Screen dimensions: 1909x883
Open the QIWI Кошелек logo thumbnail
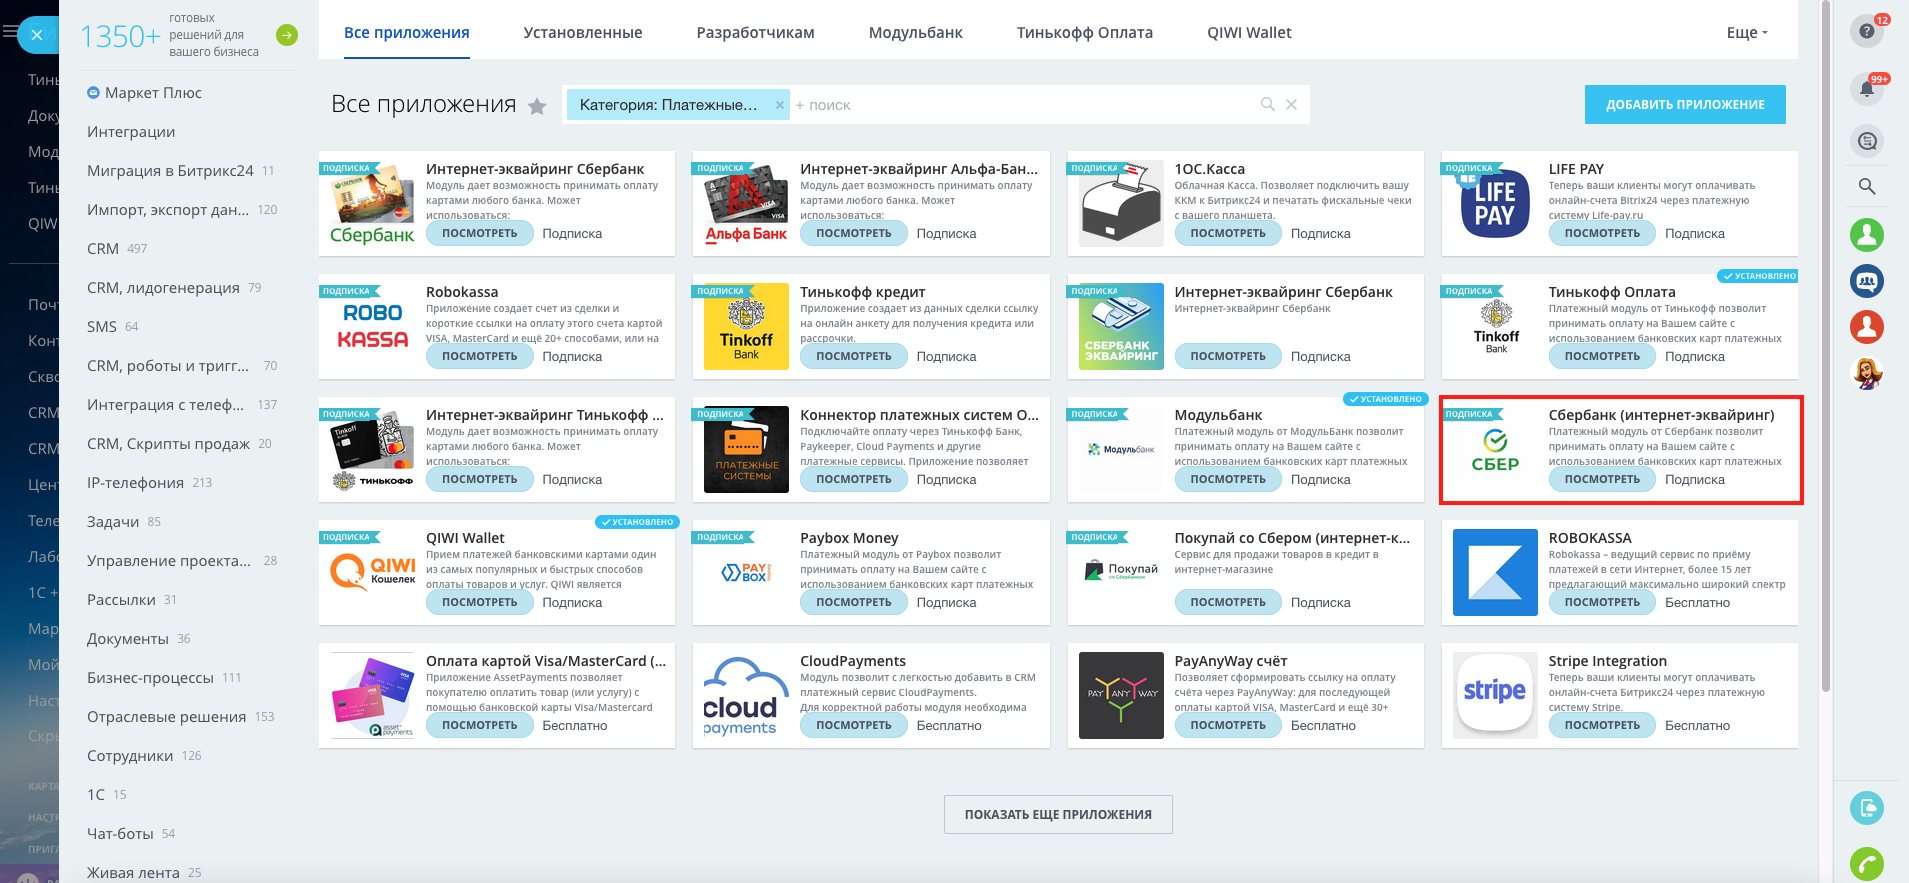coord(372,573)
